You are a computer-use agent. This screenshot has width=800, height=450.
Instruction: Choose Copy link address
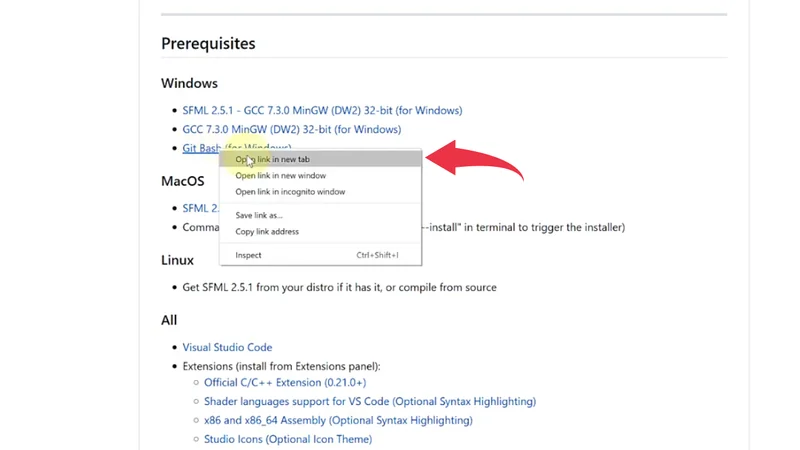[267, 231]
